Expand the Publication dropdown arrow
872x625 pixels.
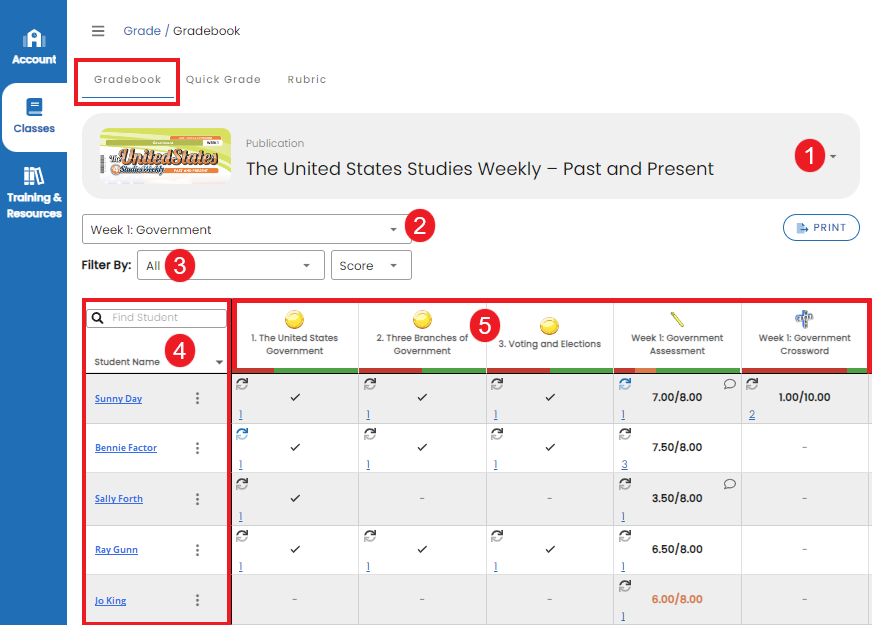pyautogui.click(x=833, y=156)
